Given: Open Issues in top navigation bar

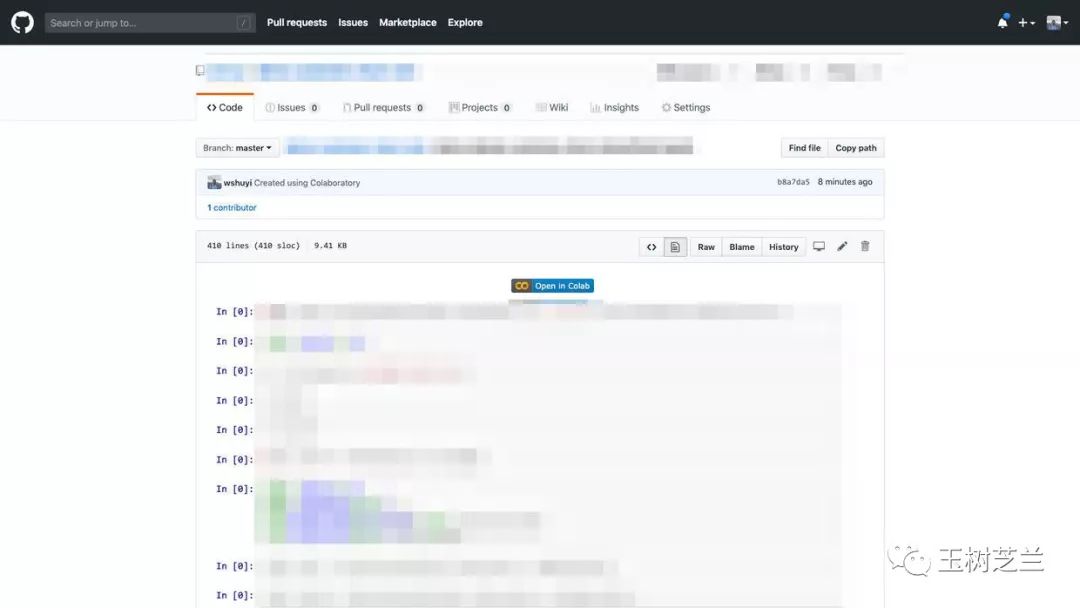Looking at the screenshot, I should pos(353,23).
